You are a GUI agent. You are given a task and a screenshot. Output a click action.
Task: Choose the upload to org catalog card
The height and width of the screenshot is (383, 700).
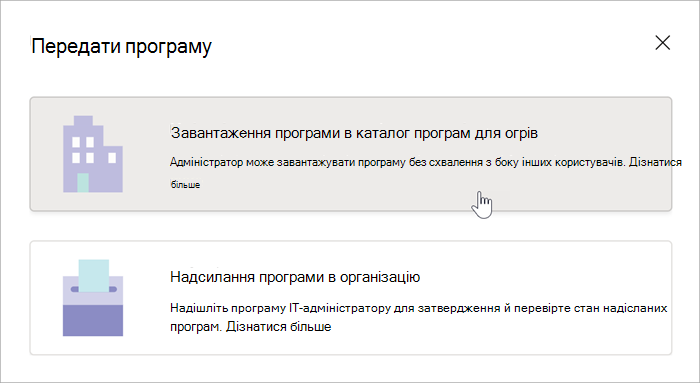(x=350, y=154)
